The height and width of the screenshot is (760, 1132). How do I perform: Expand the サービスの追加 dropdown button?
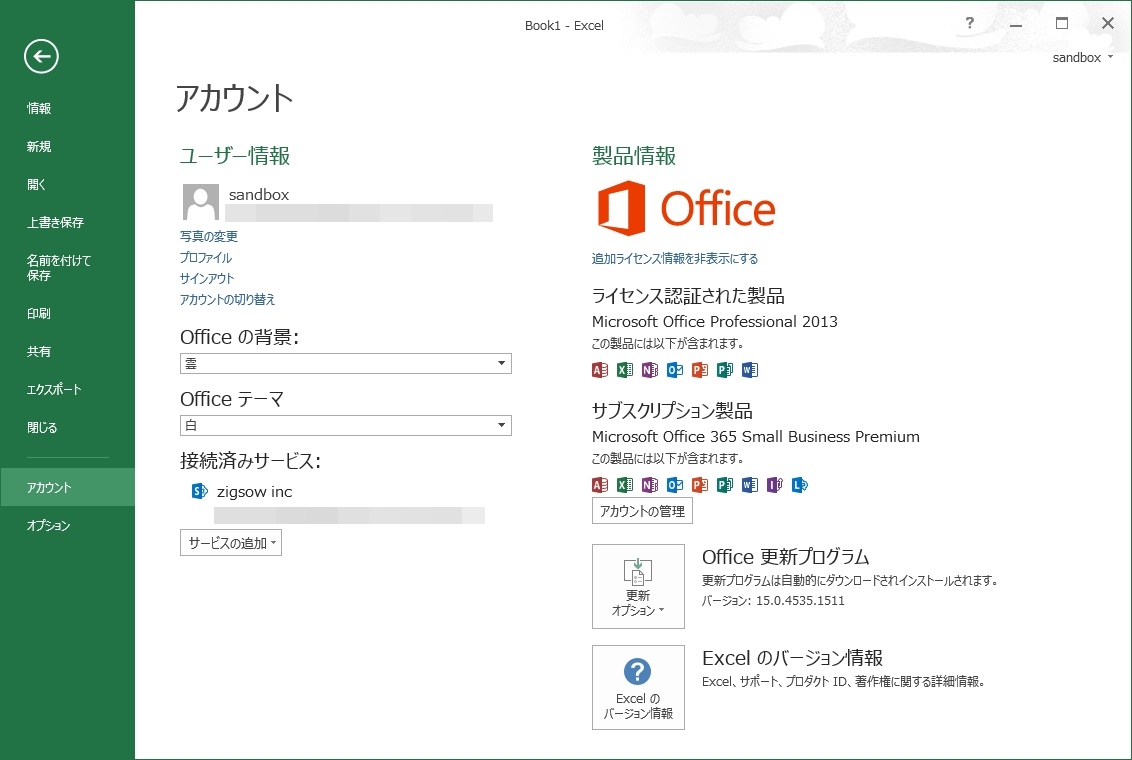click(231, 543)
